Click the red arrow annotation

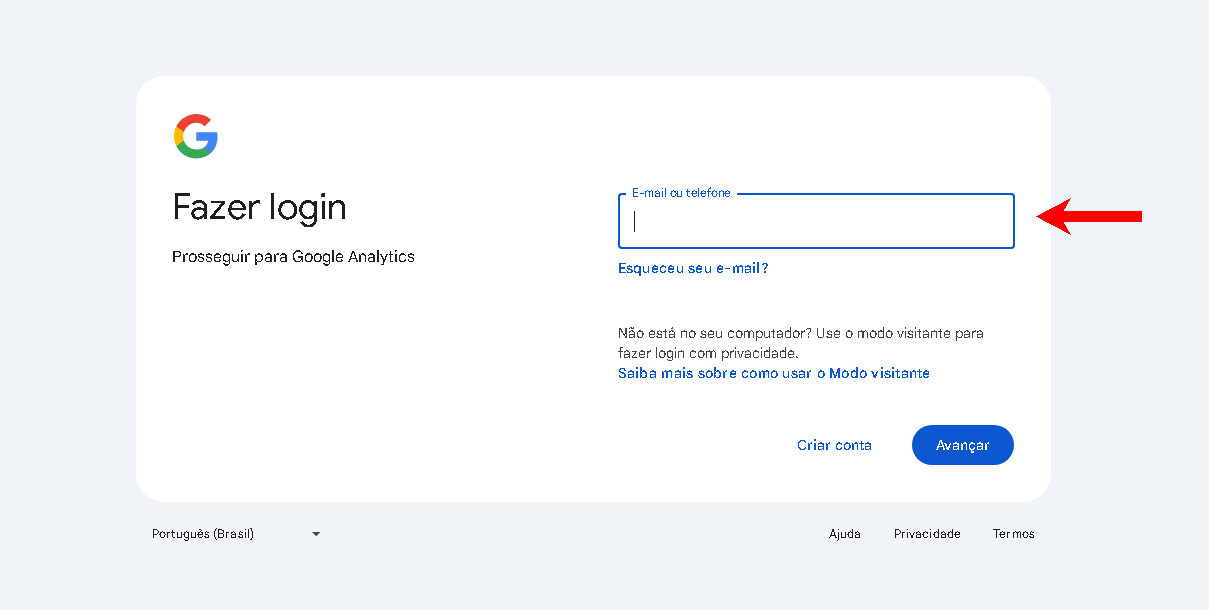click(x=1089, y=216)
